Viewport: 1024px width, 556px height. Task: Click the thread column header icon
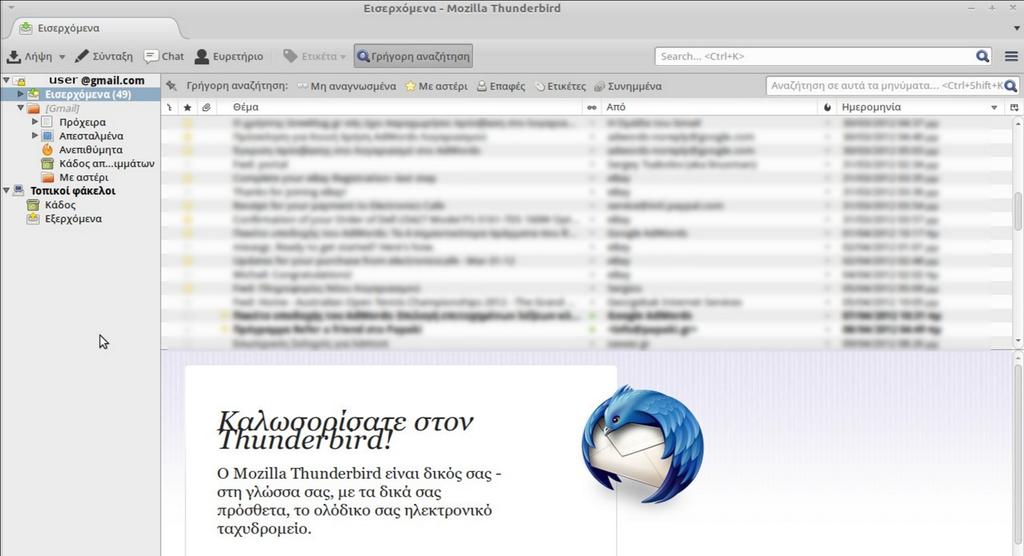[x=169, y=107]
